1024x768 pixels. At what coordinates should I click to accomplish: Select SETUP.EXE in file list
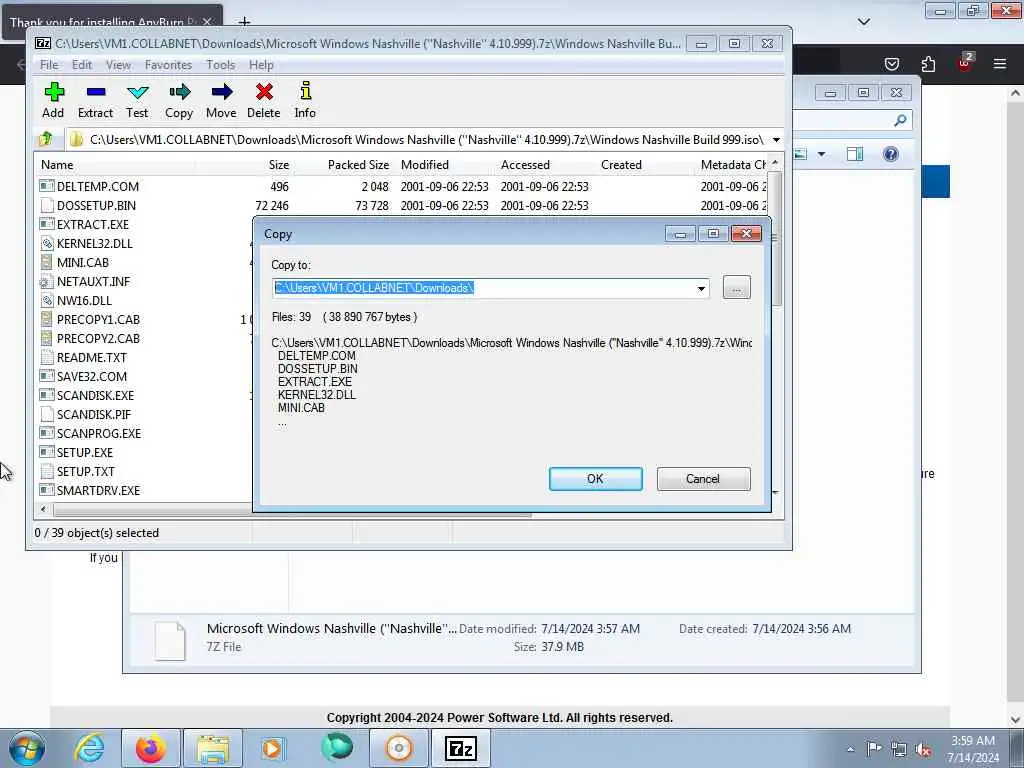(x=85, y=452)
